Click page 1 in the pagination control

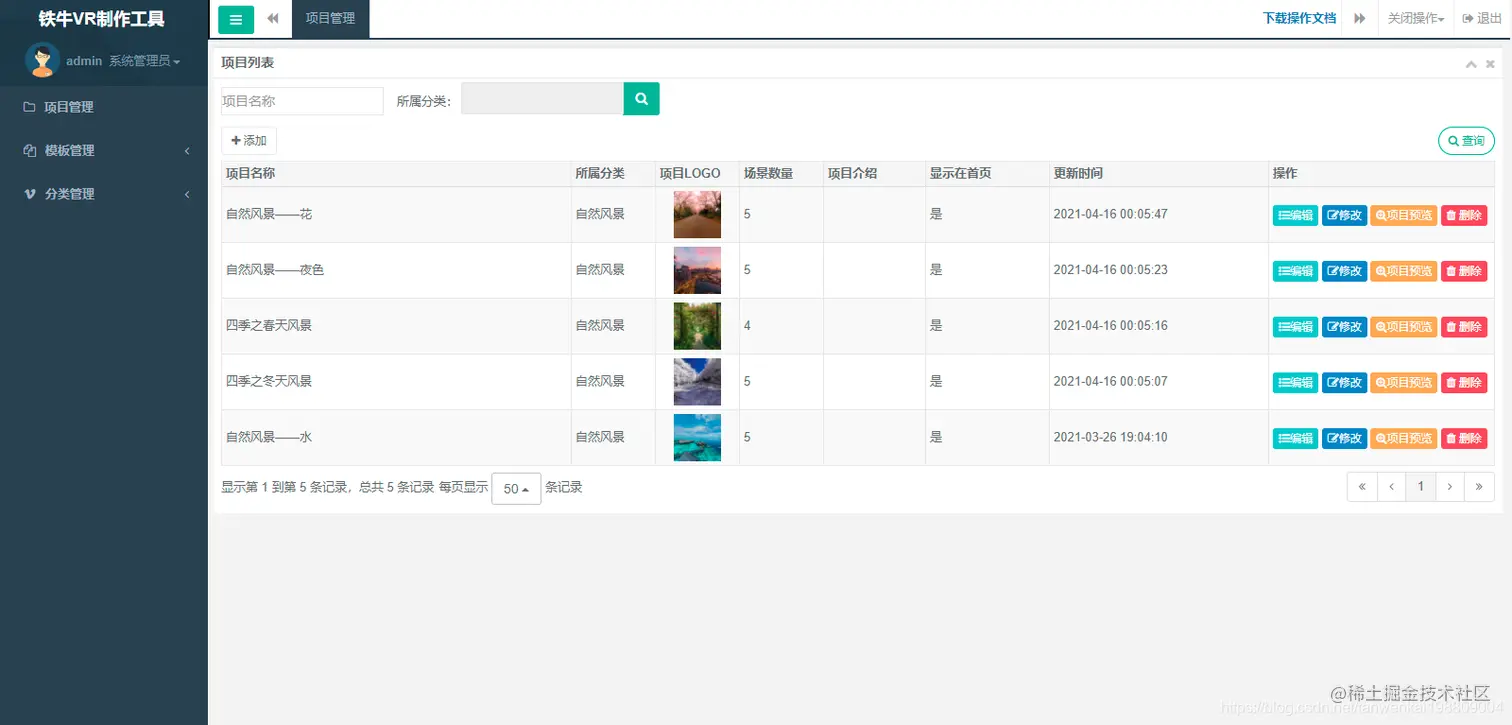click(1420, 487)
